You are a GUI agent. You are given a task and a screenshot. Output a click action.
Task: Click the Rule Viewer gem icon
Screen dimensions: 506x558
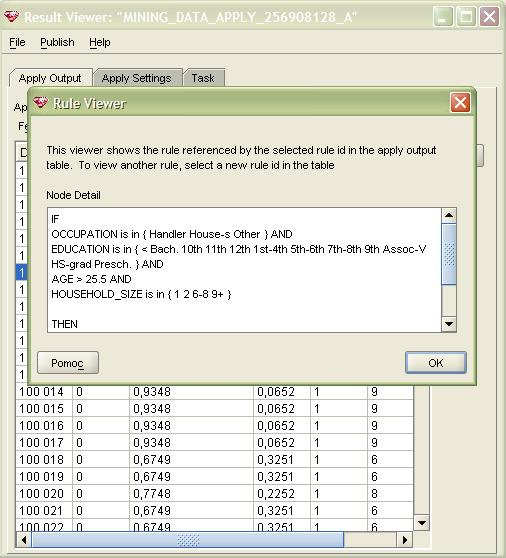tap(40, 103)
